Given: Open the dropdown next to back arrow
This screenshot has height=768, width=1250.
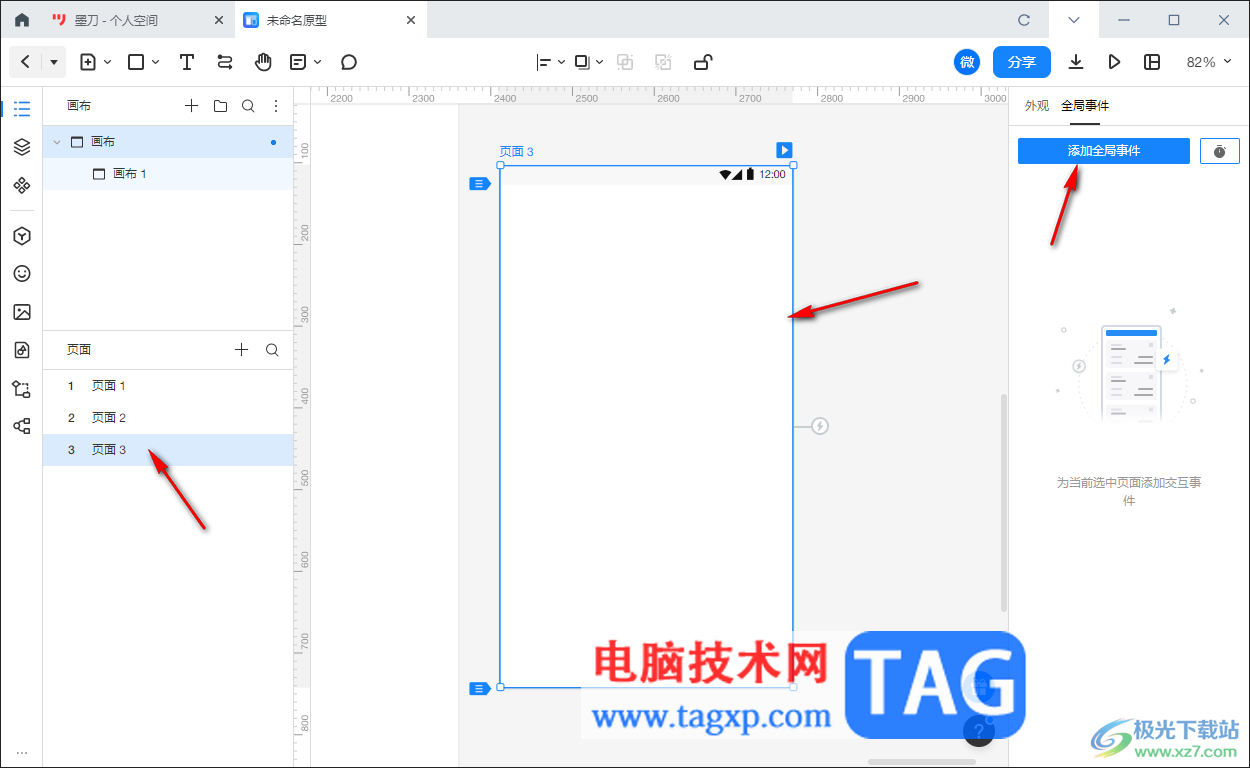Looking at the screenshot, I should (54, 62).
